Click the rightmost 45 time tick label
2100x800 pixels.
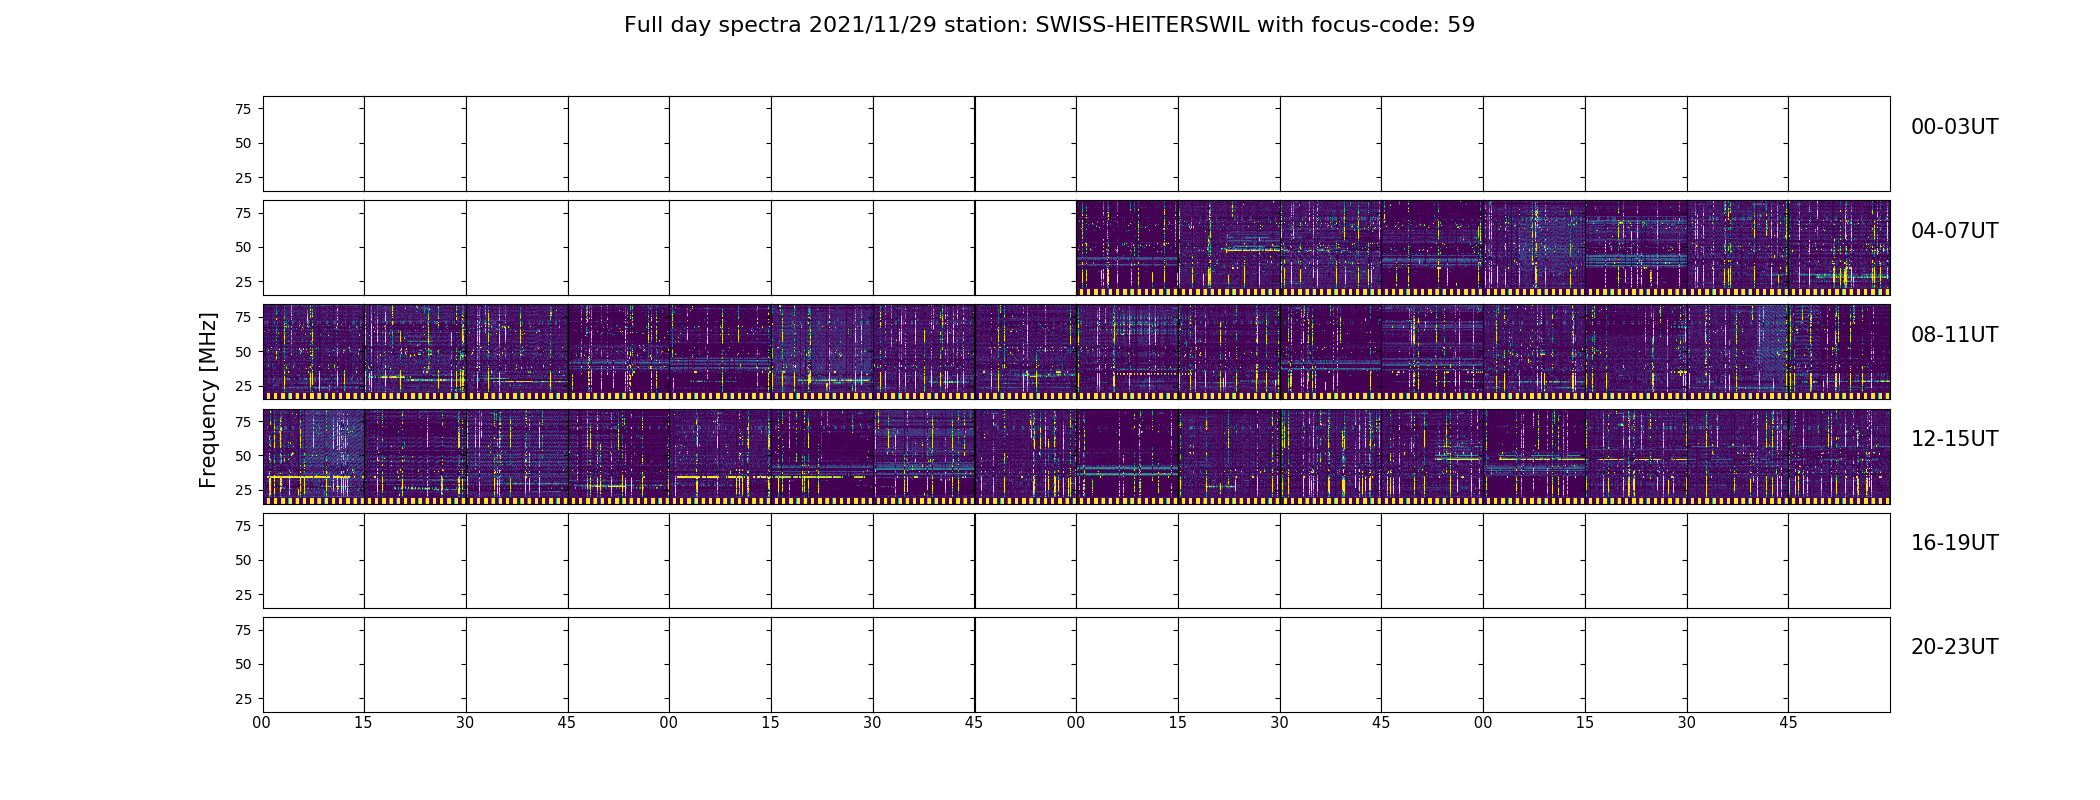[x=1788, y=723]
